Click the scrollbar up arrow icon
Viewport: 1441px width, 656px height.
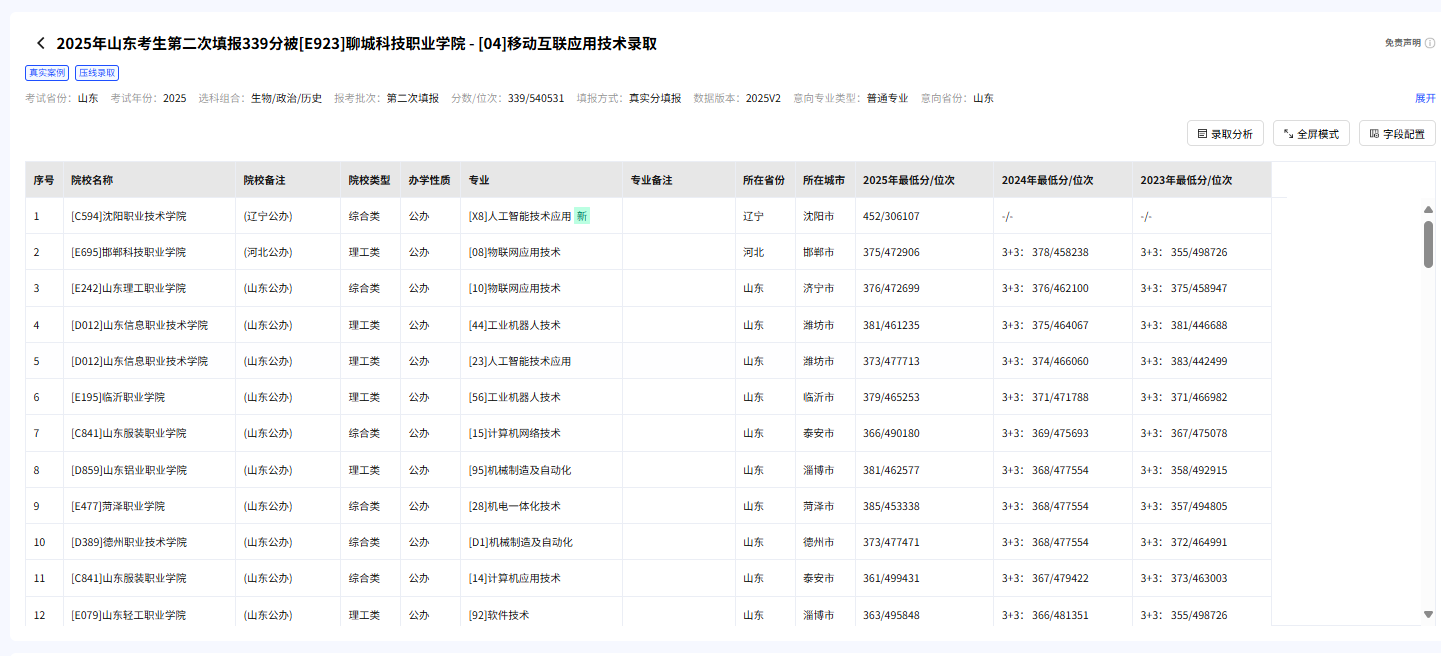(x=1428, y=209)
